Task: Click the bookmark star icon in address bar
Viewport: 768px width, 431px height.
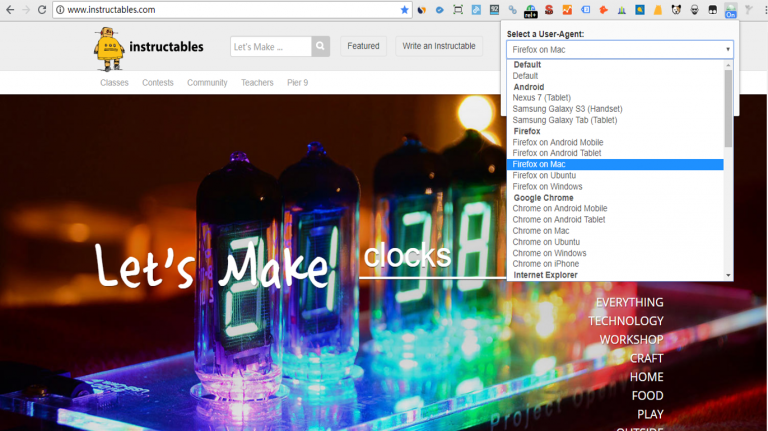Action: click(405, 9)
